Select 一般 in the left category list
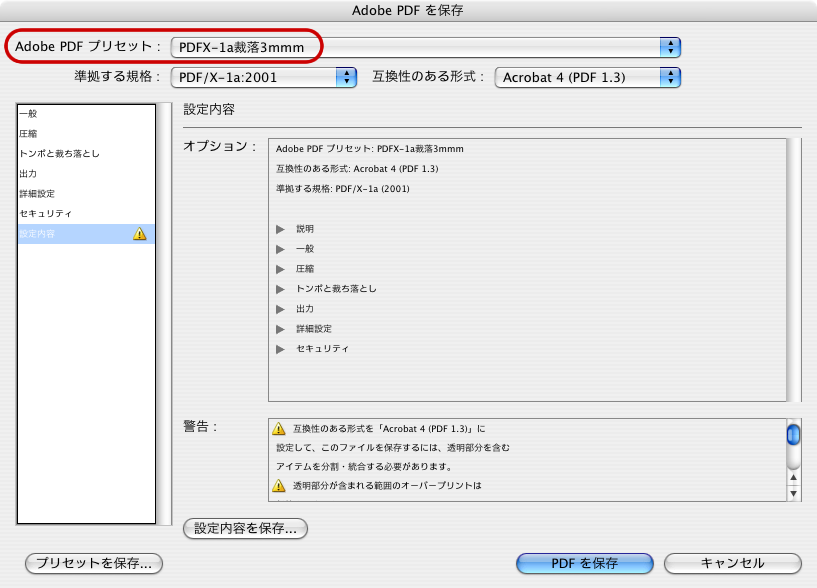Image resolution: width=817 pixels, height=588 pixels. (x=86, y=114)
